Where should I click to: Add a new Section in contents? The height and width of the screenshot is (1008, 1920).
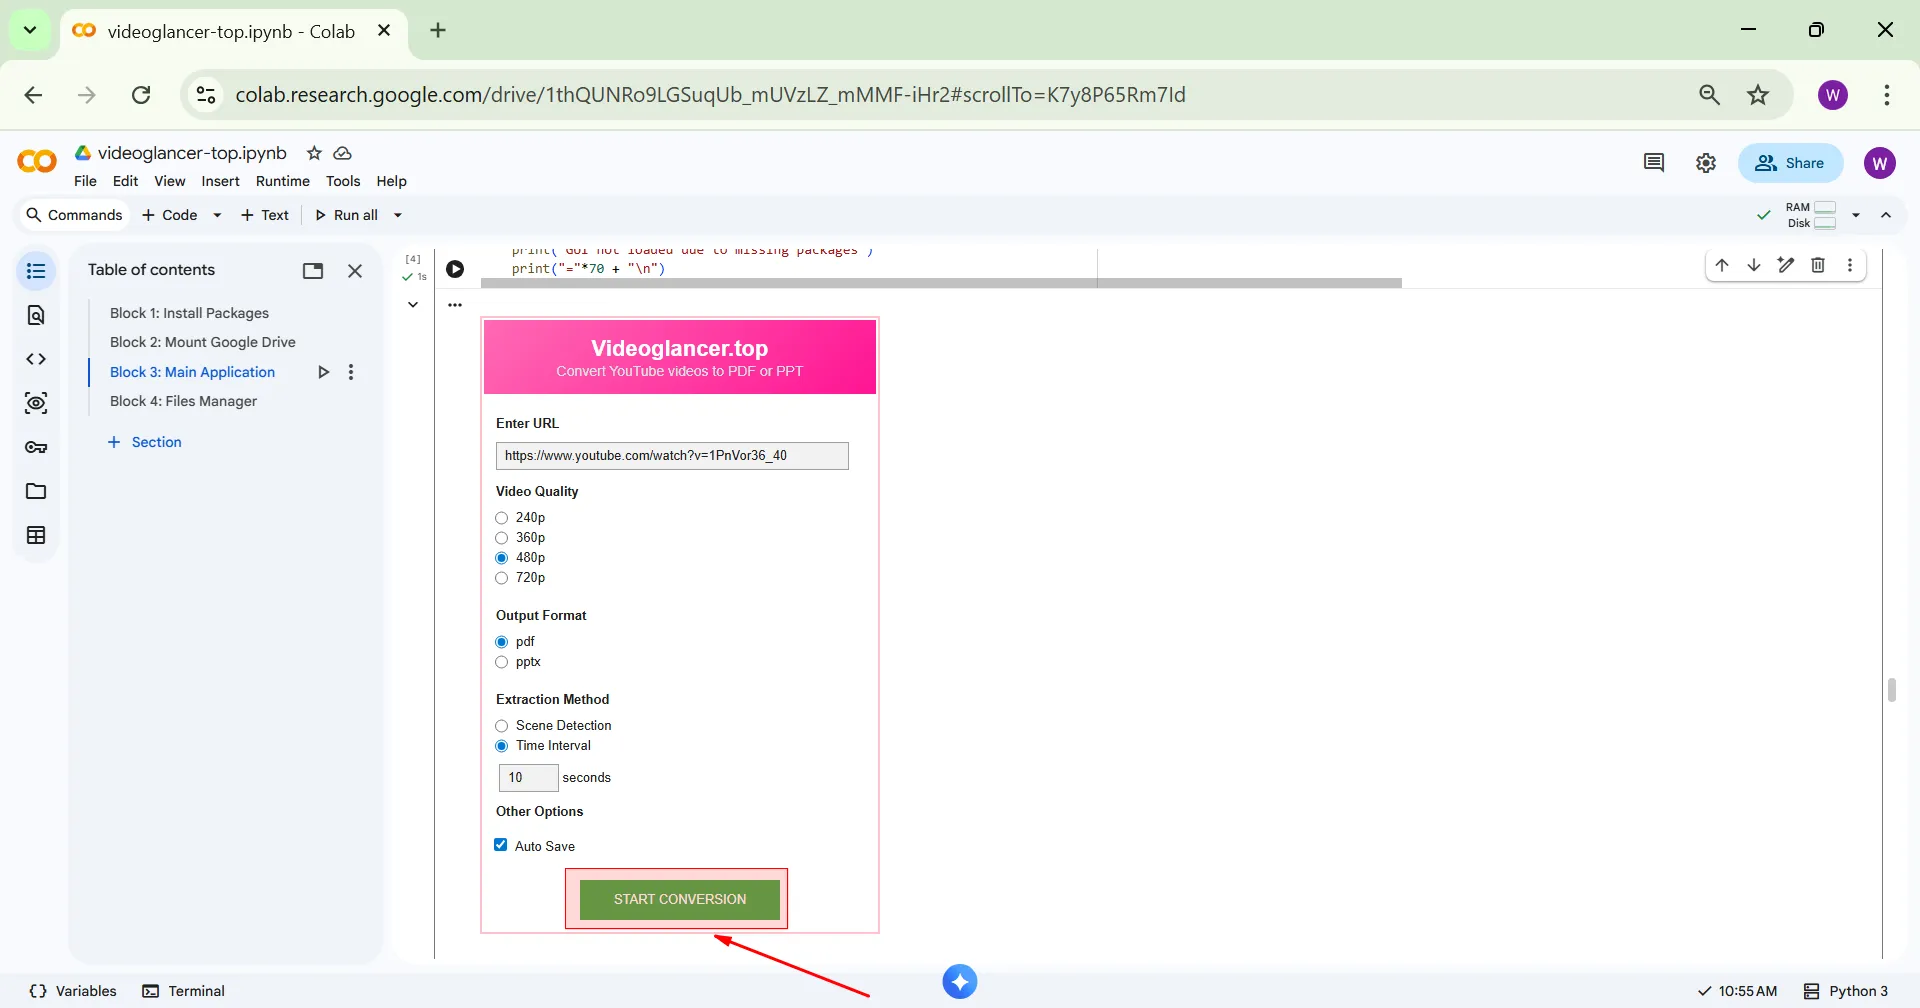145,442
